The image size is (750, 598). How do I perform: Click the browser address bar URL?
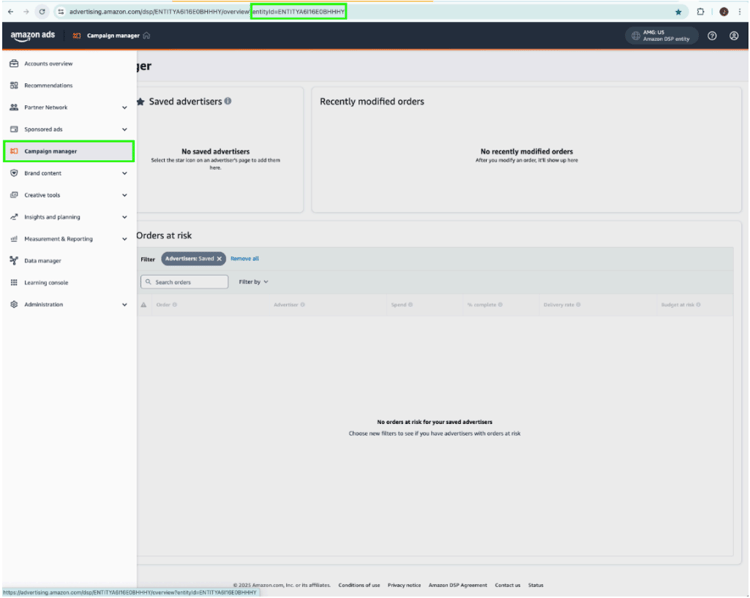(x=207, y=11)
